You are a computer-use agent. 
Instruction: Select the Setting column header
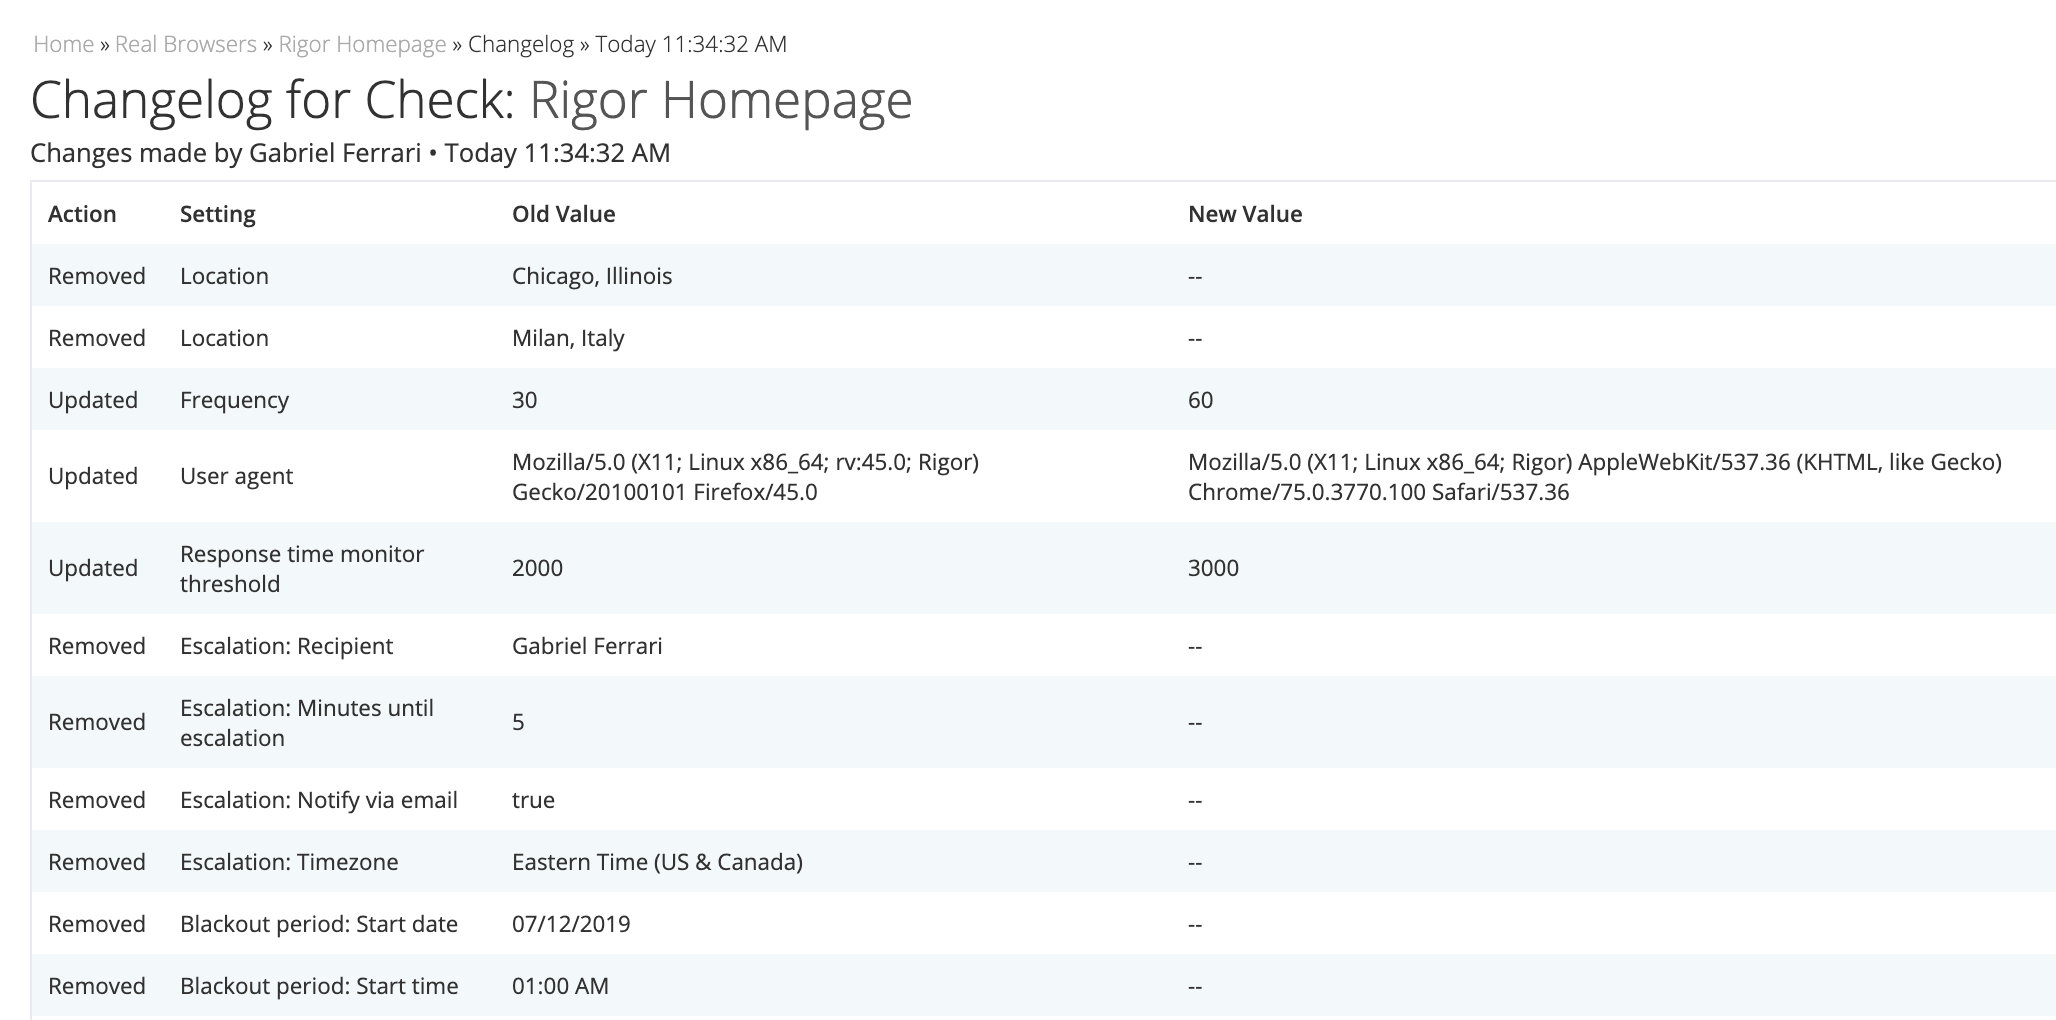point(218,214)
